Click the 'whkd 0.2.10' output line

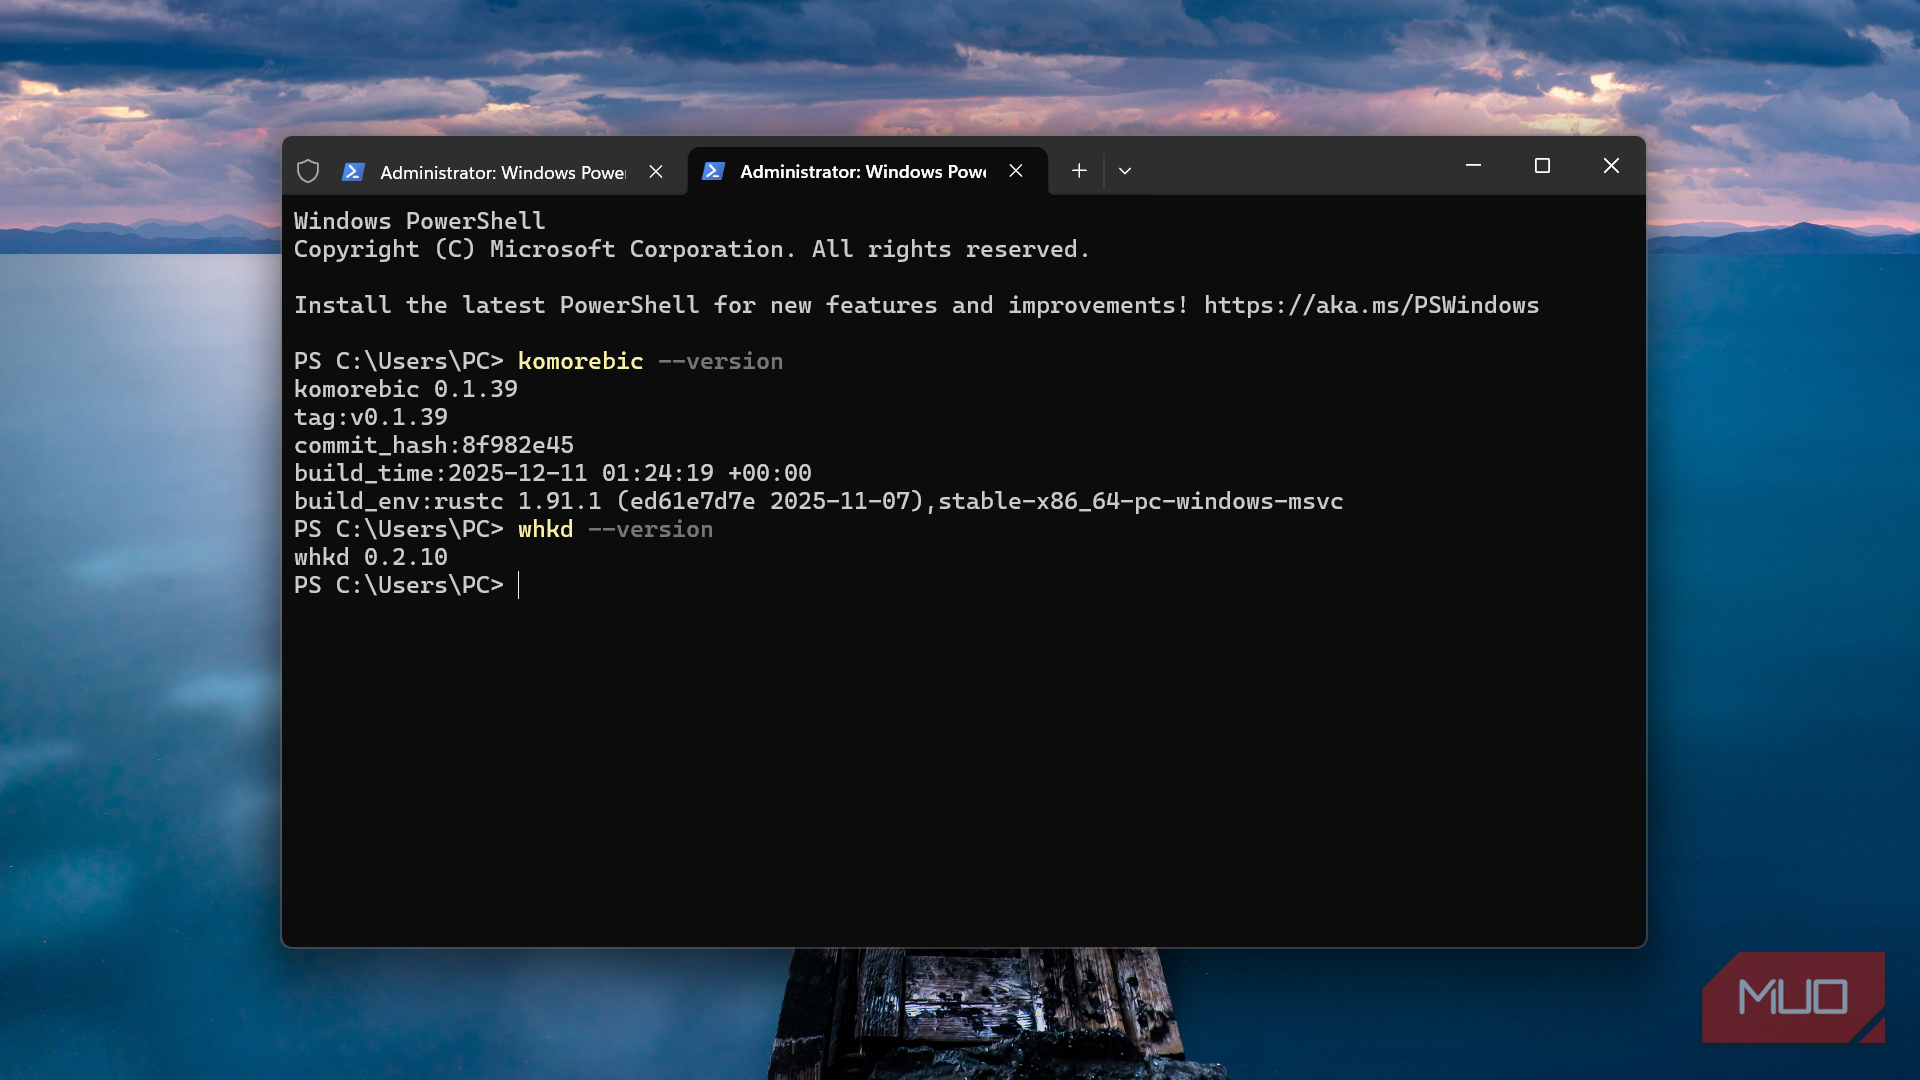coord(371,557)
